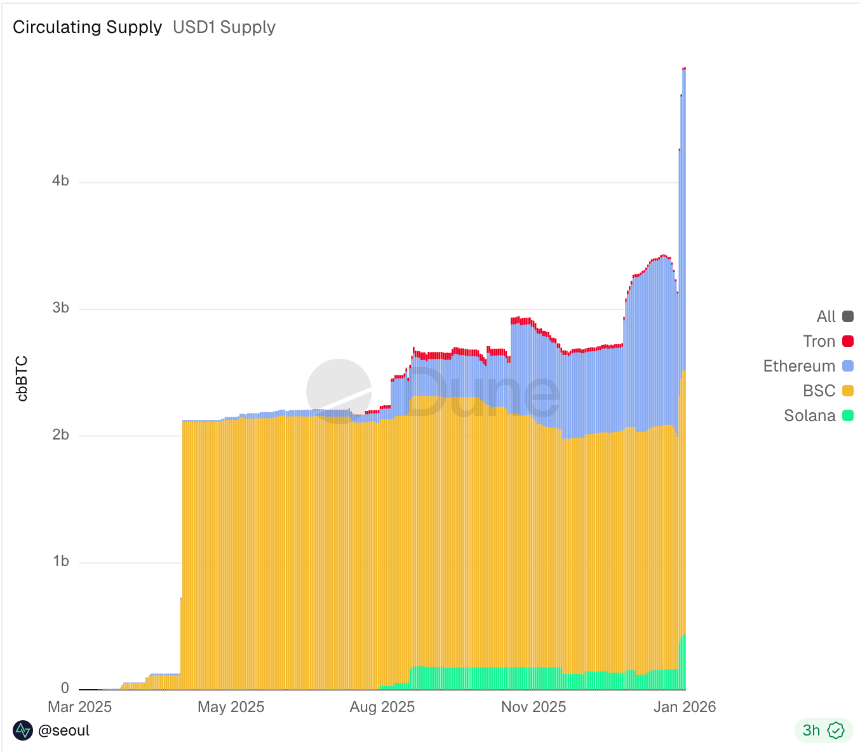The image size is (860, 752).
Task: Toggle the Solana legend entry
Action: point(813,416)
